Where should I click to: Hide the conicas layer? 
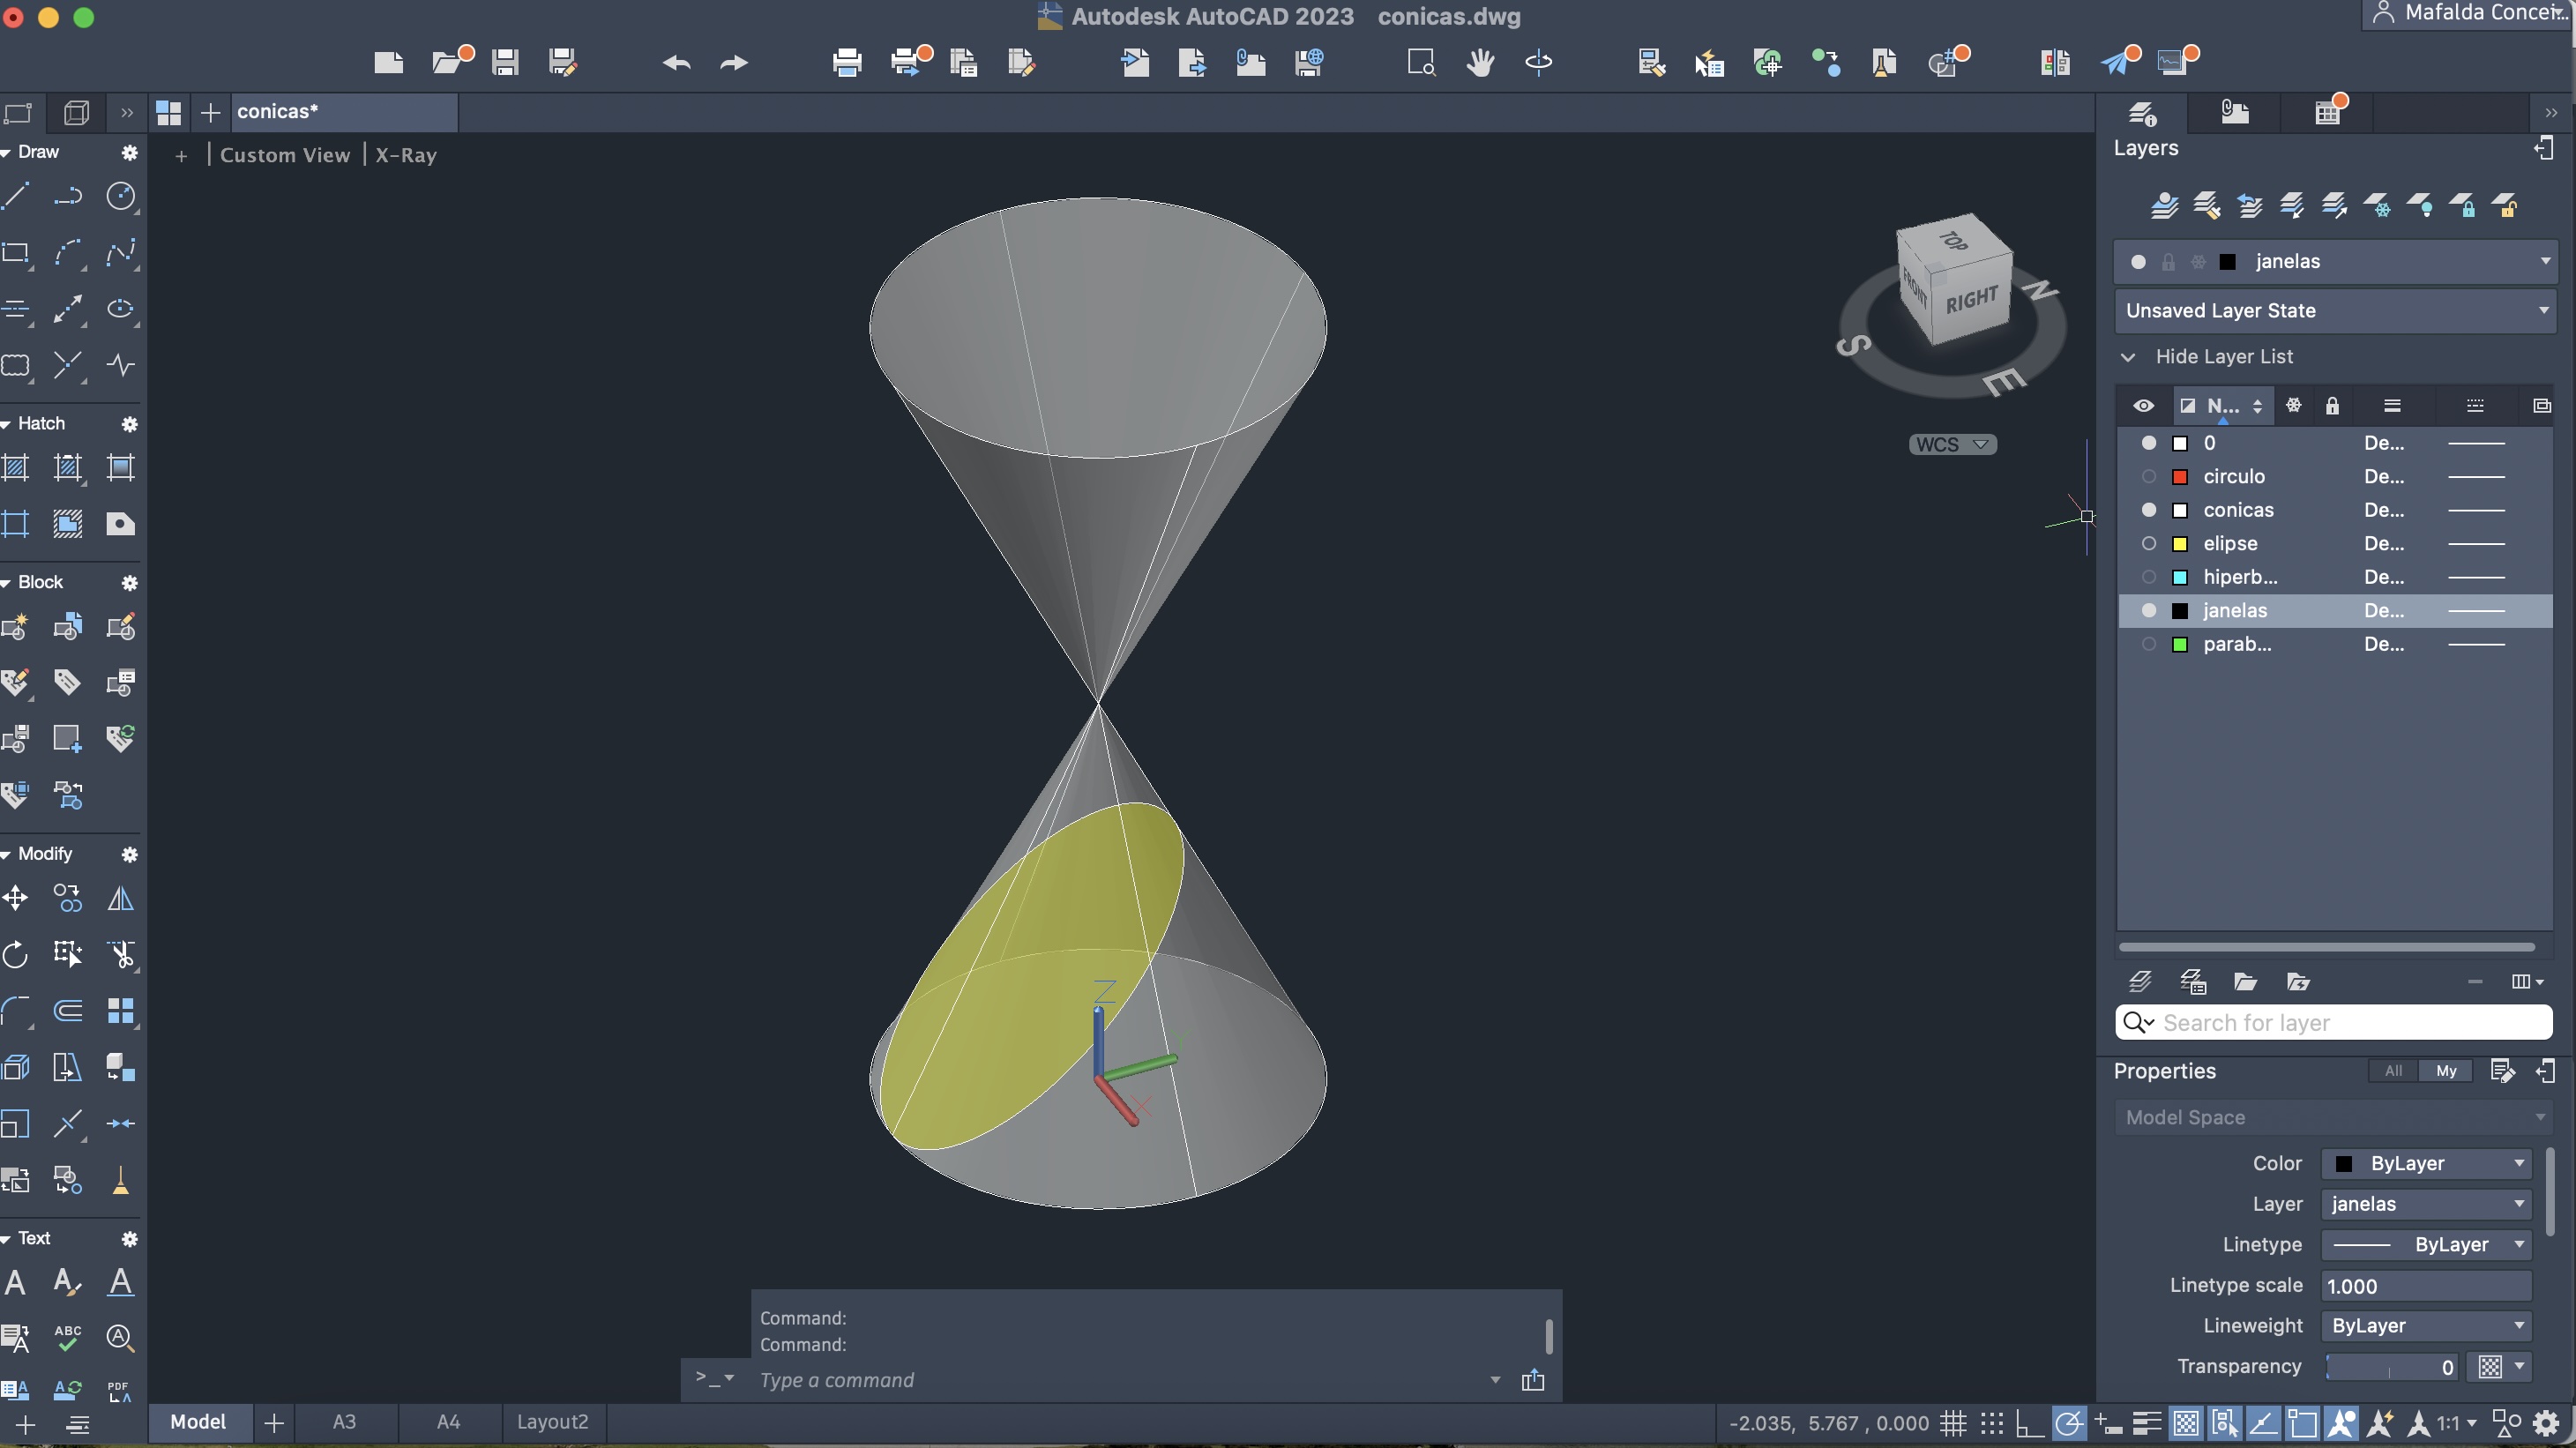coord(2148,510)
